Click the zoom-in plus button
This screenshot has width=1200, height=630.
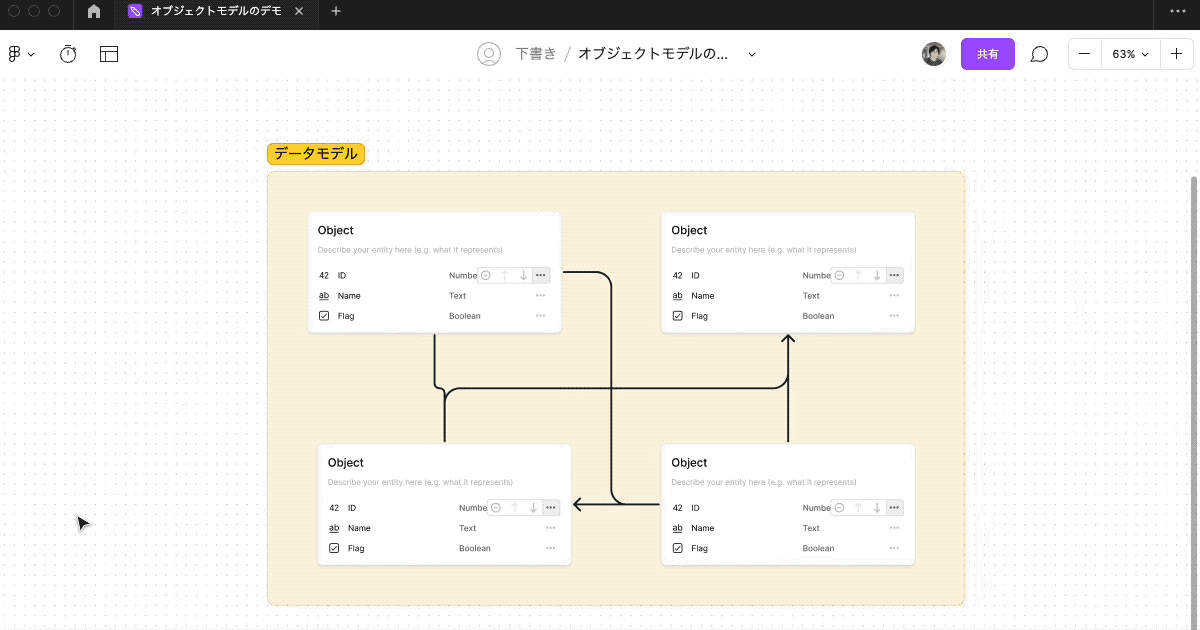point(1176,54)
